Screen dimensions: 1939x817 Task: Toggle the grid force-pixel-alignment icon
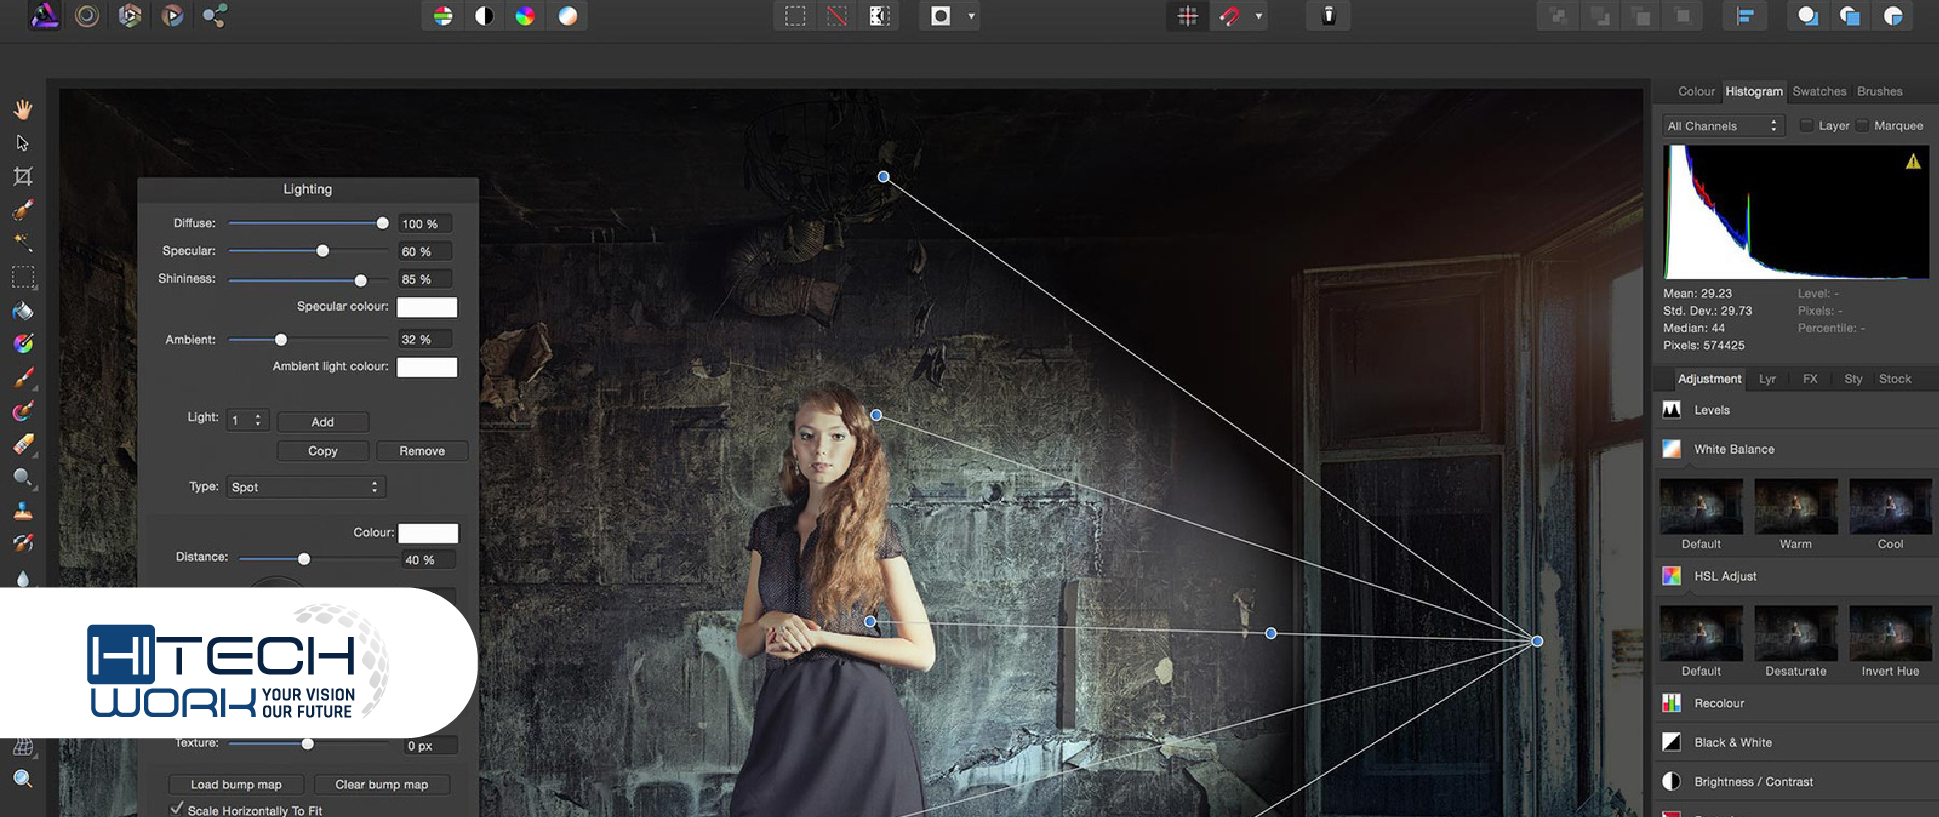[x=1187, y=16]
